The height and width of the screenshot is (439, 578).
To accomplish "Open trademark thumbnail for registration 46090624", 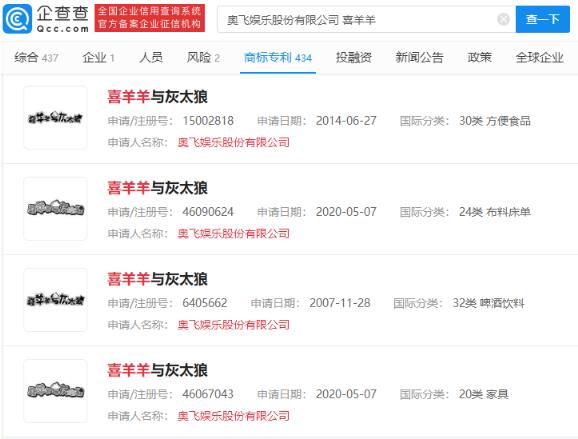I will point(55,209).
